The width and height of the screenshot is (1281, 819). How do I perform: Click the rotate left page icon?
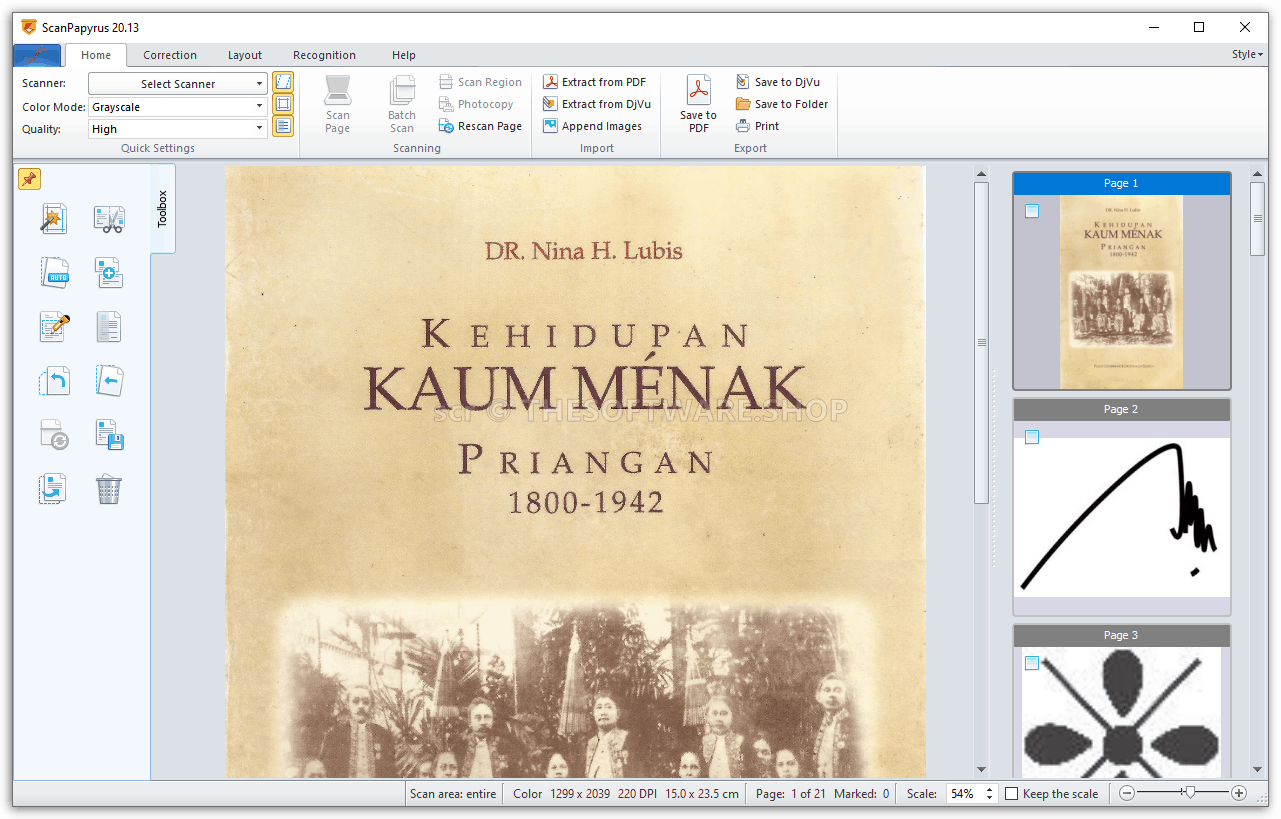[x=54, y=381]
